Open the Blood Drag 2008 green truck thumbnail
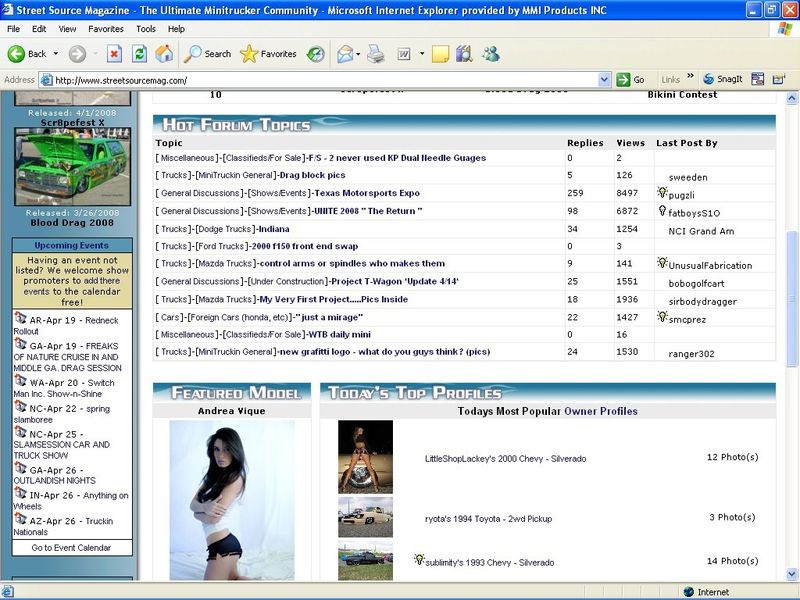Viewport: 800px width, 600px height. (72, 167)
